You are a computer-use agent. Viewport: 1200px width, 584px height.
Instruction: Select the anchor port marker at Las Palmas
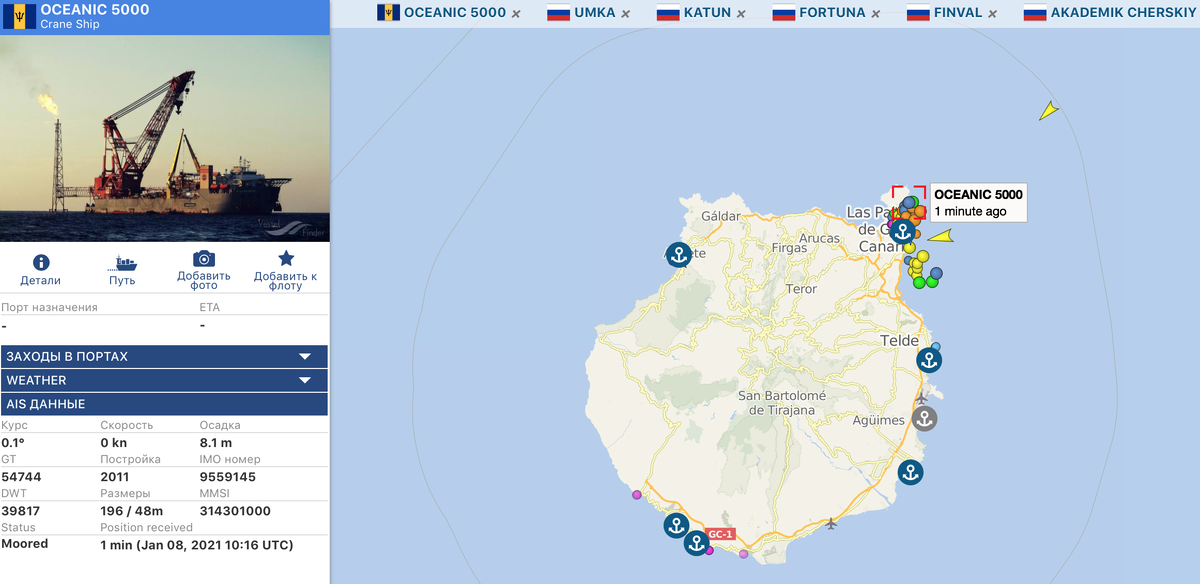[902, 232]
